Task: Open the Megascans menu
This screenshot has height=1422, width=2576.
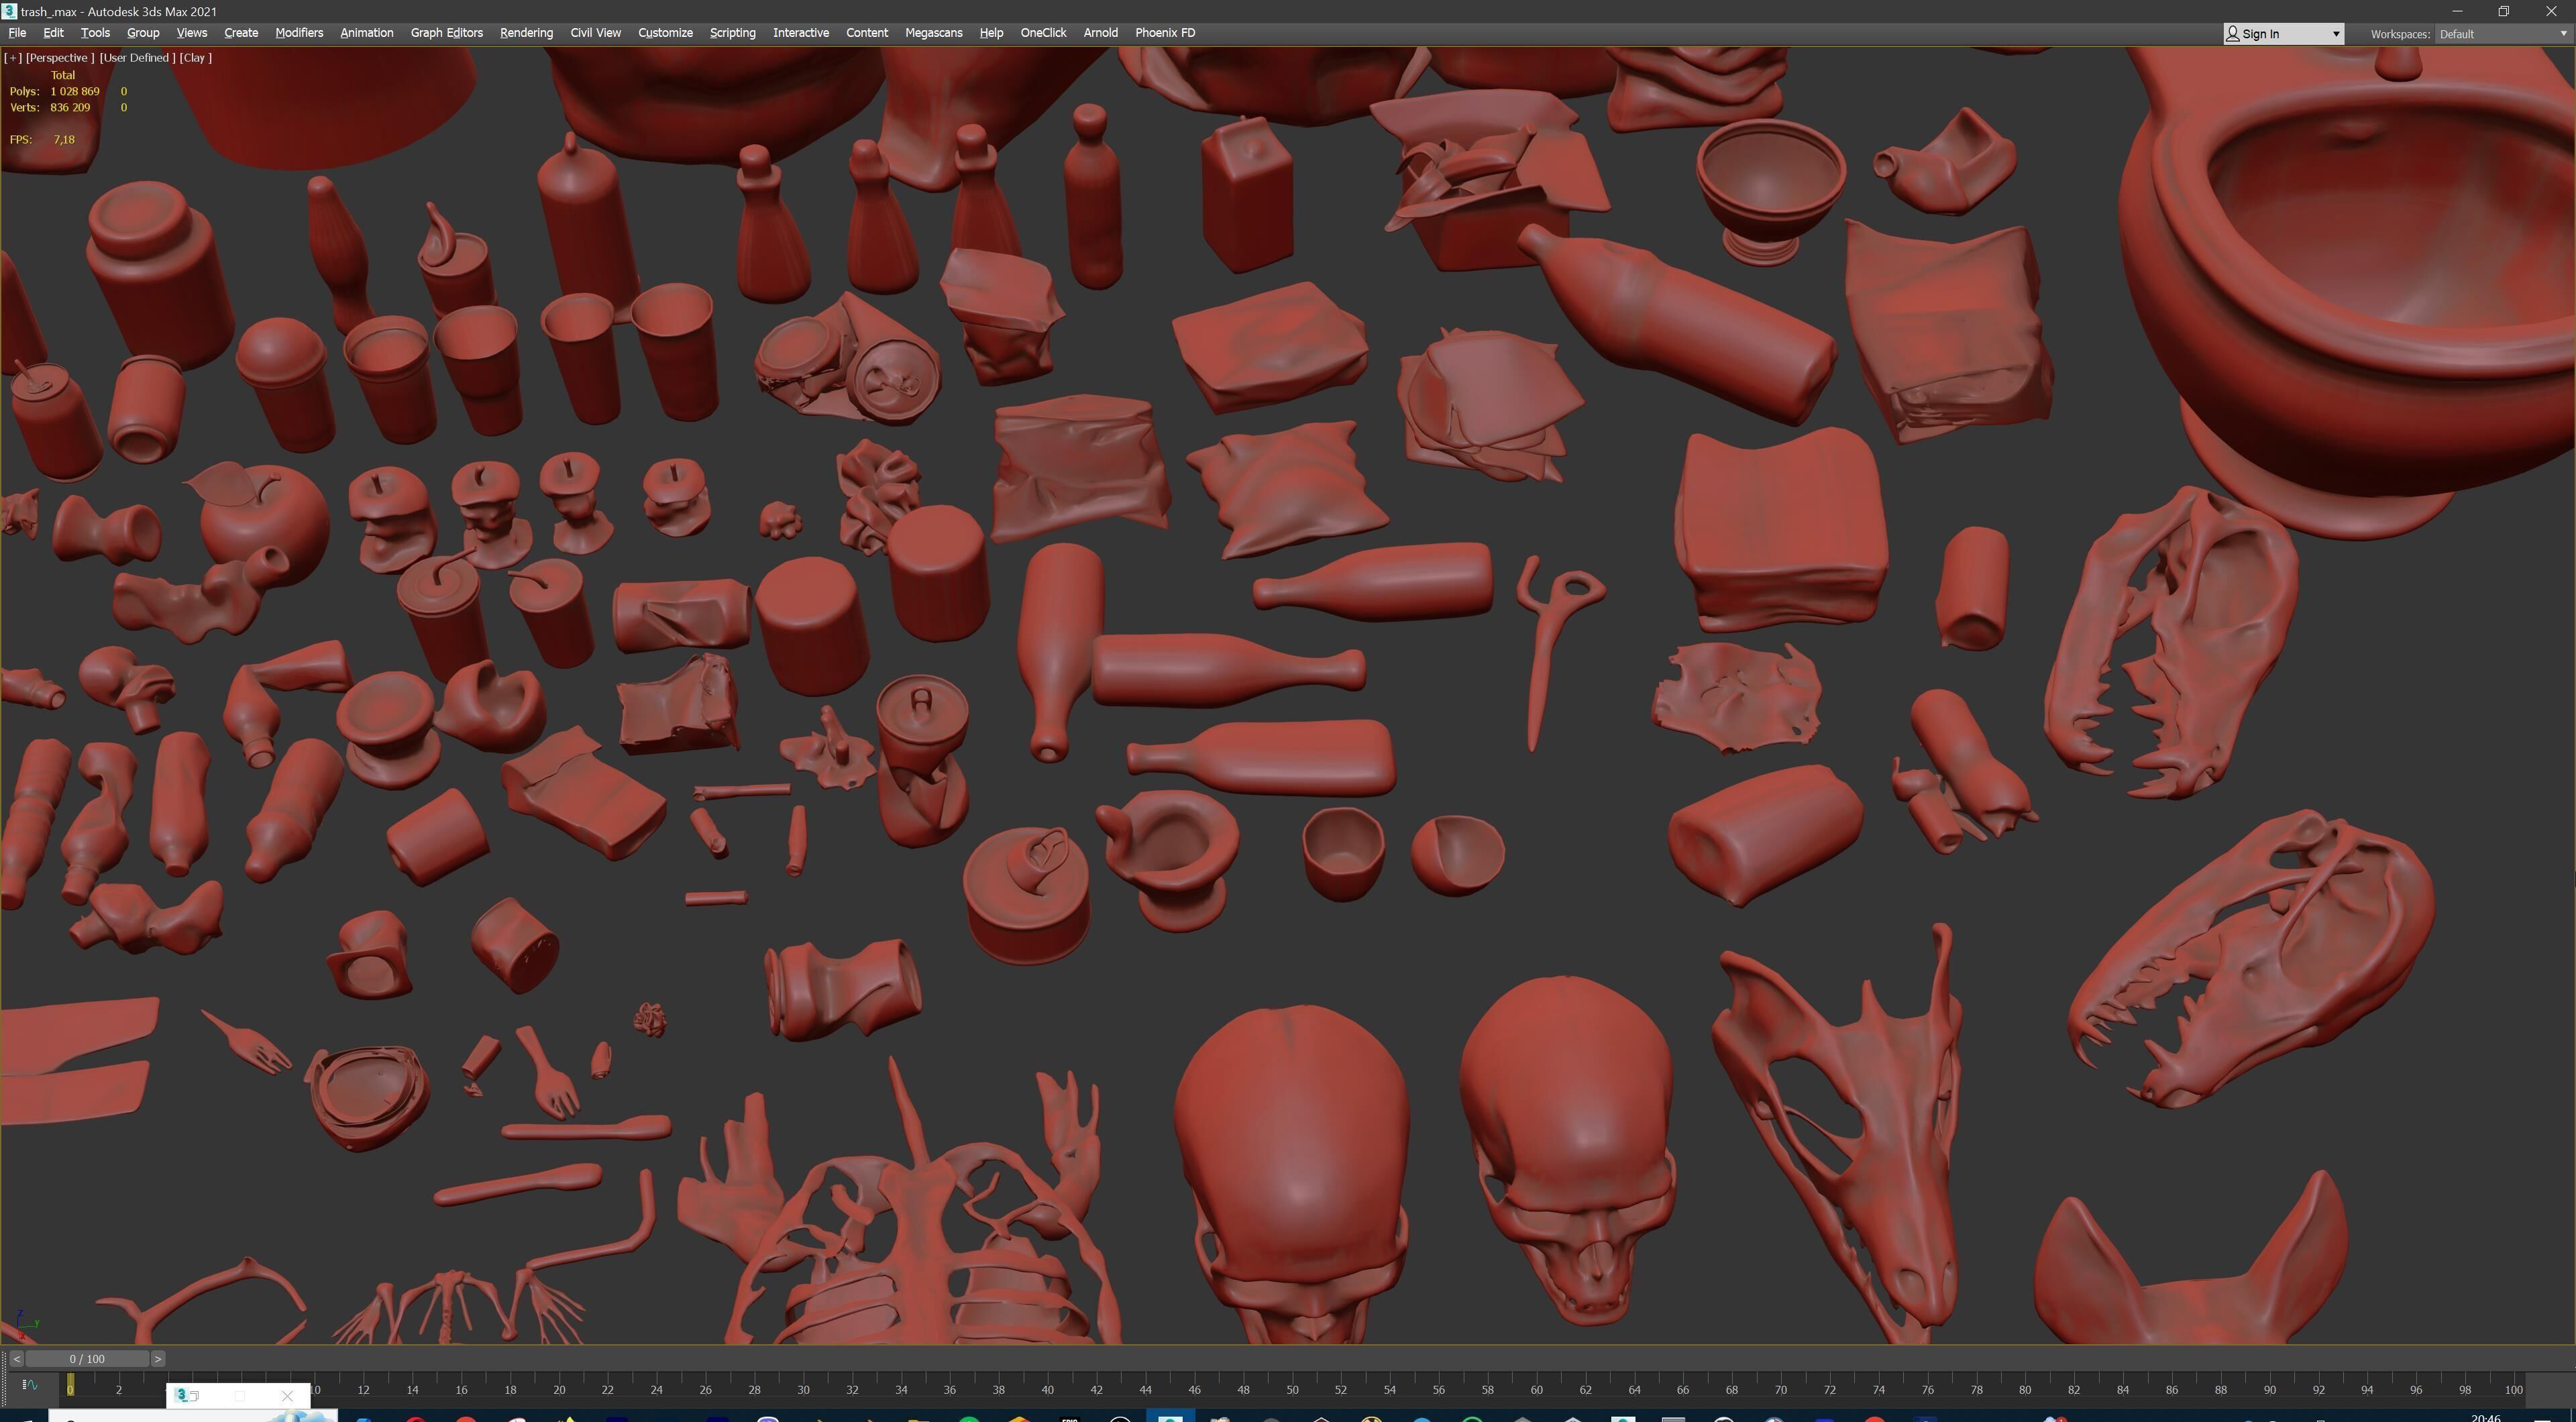Action: [934, 33]
